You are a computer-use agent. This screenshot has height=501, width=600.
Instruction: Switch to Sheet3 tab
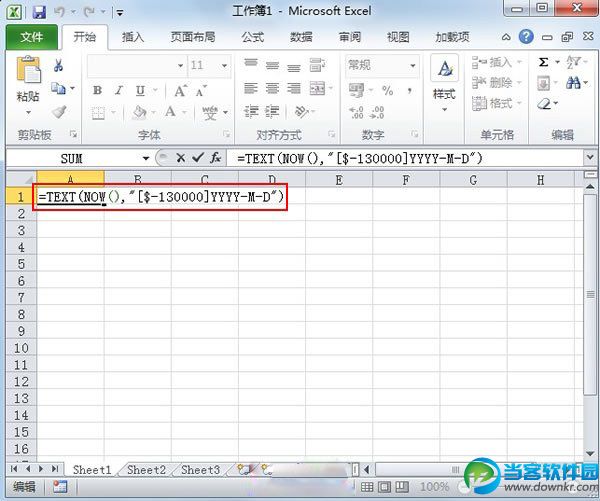pos(201,470)
